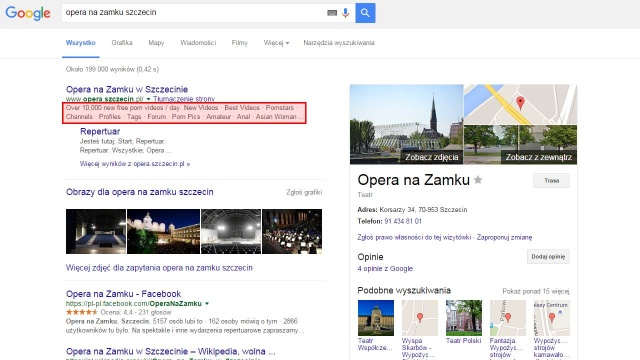Click Zgłoś grafiki link
The height and width of the screenshot is (360, 640).
(304, 192)
